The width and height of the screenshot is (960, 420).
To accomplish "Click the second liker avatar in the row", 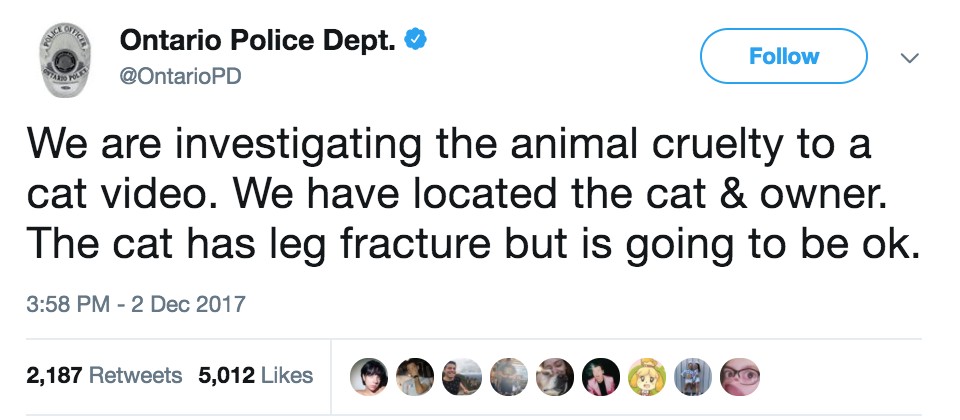I will point(415,376).
